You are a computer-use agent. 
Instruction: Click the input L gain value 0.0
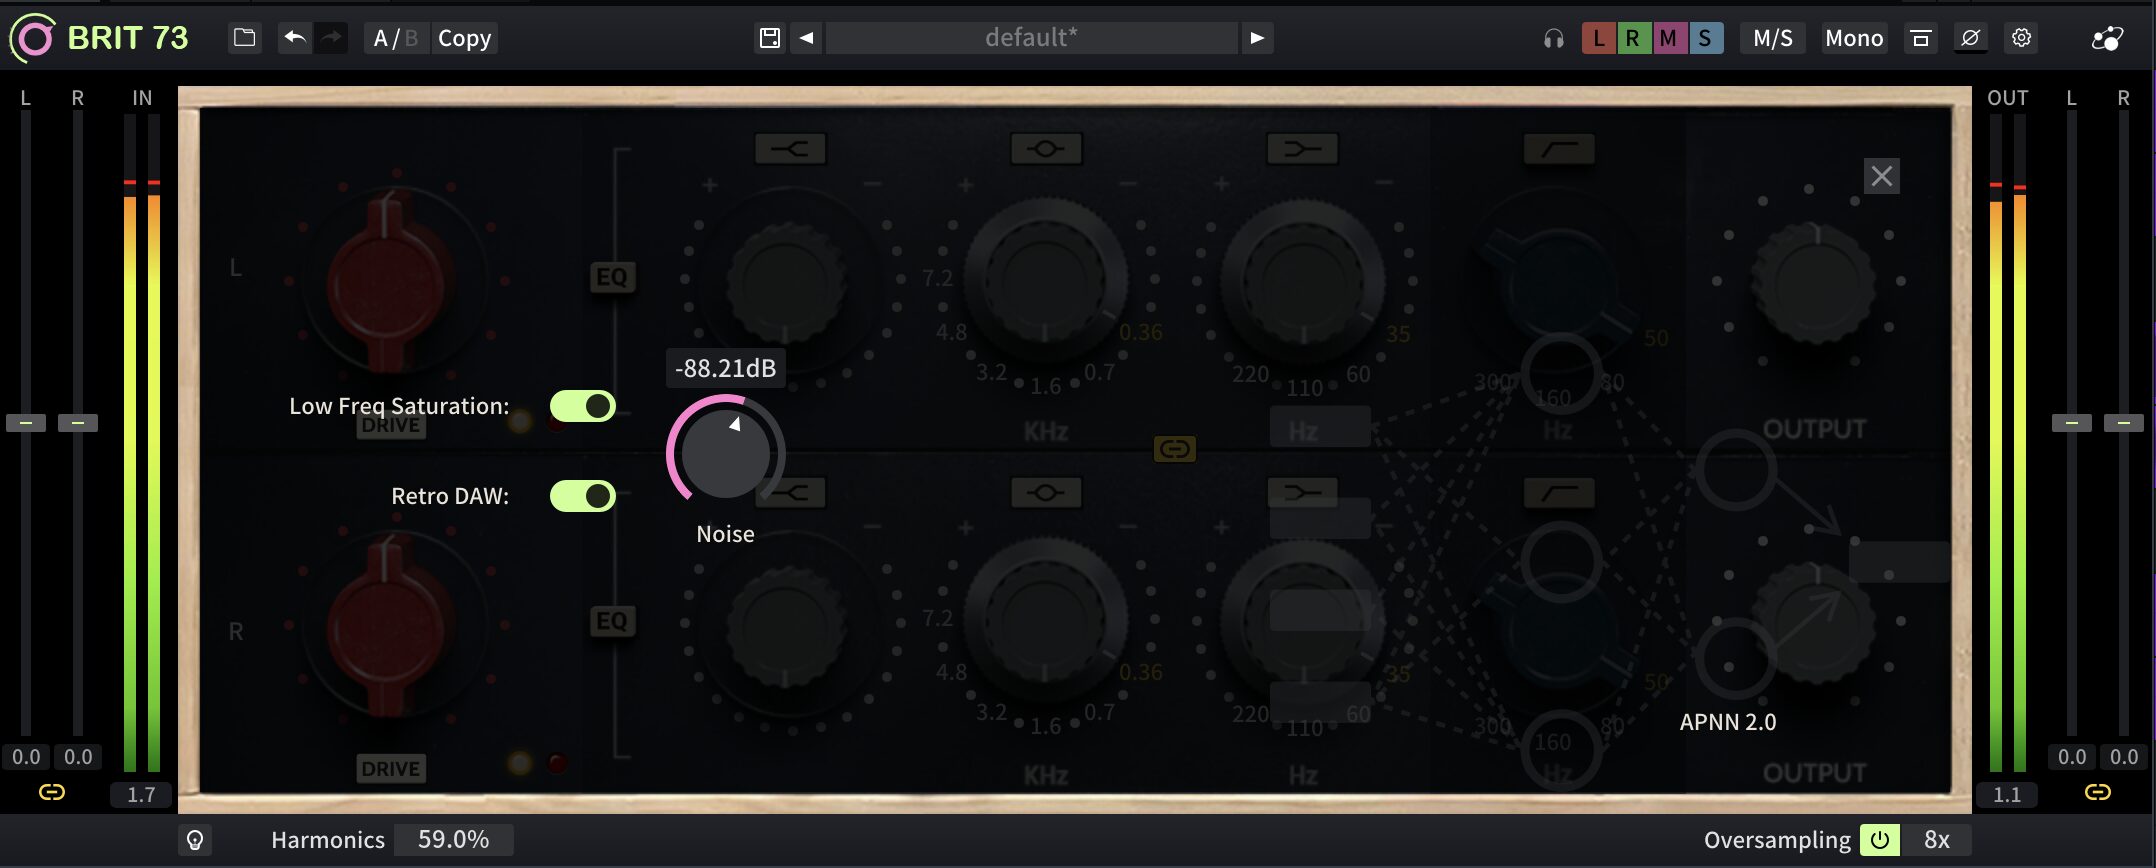pyautogui.click(x=26, y=757)
